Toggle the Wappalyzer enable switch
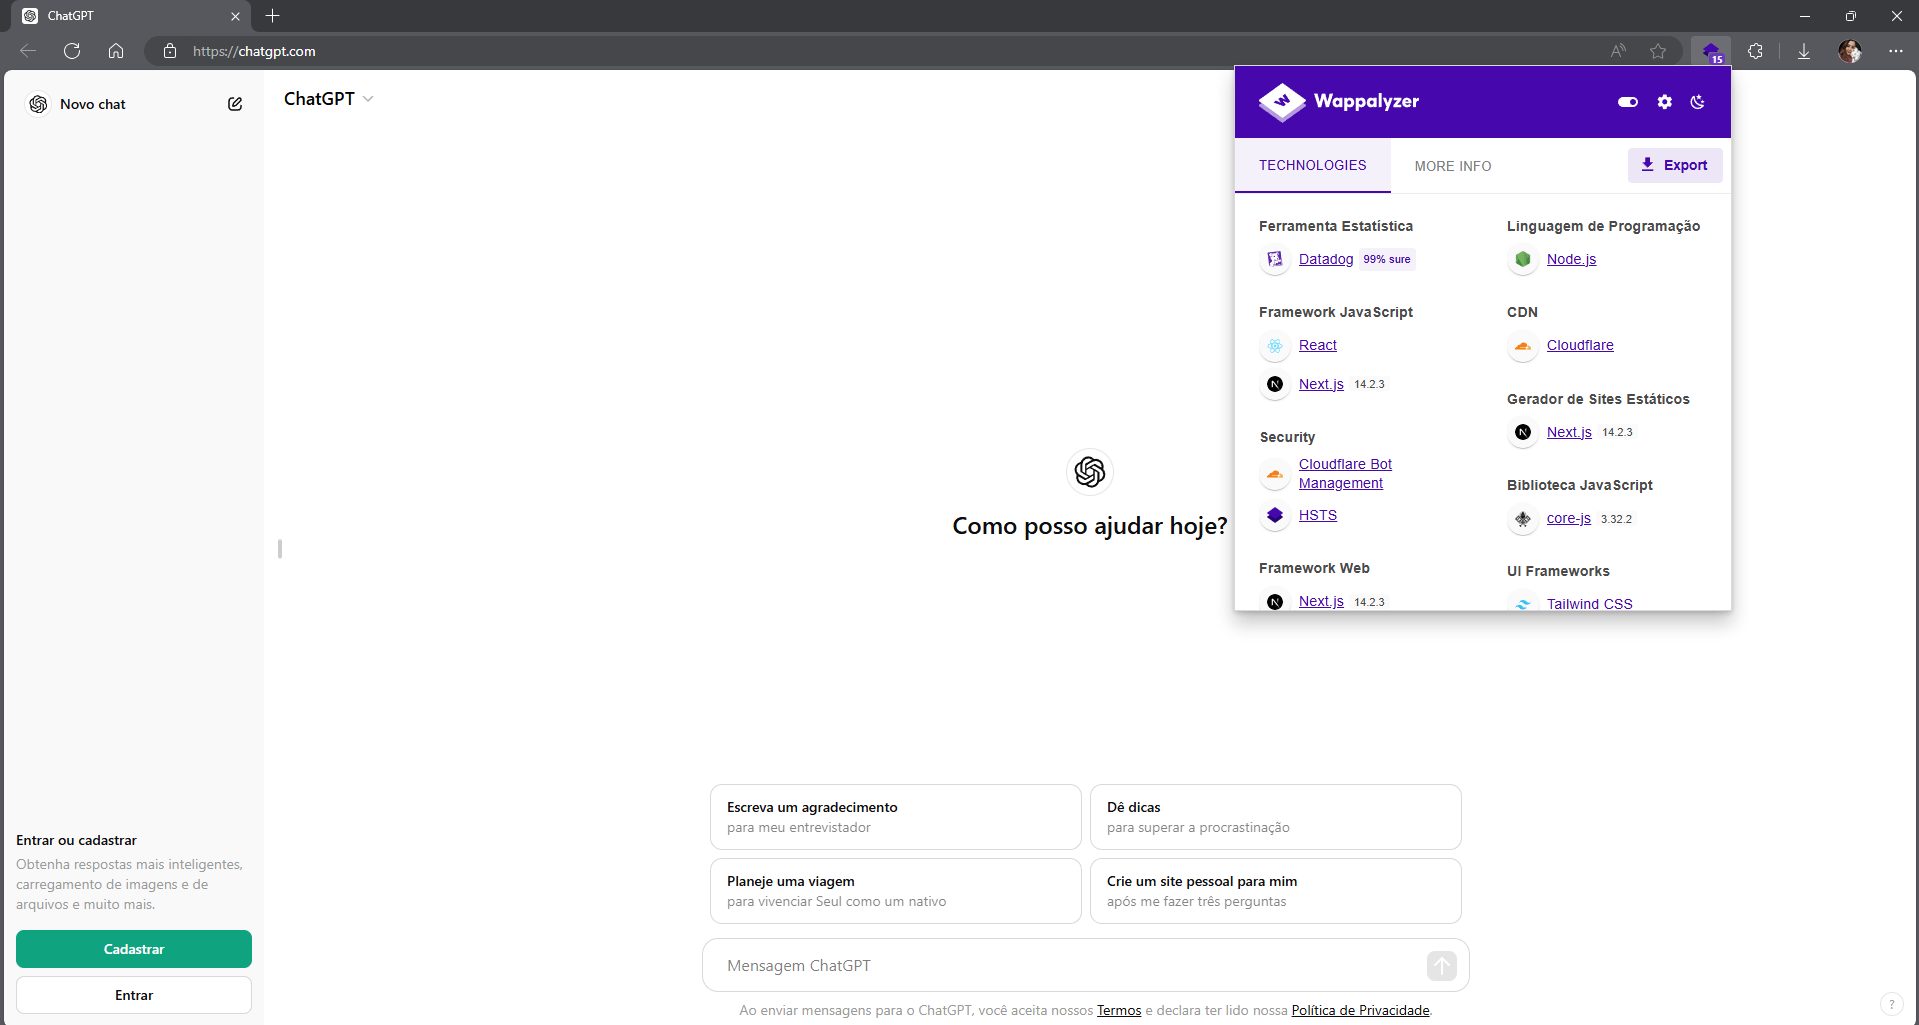This screenshot has width=1919, height=1025. [x=1628, y=102]
